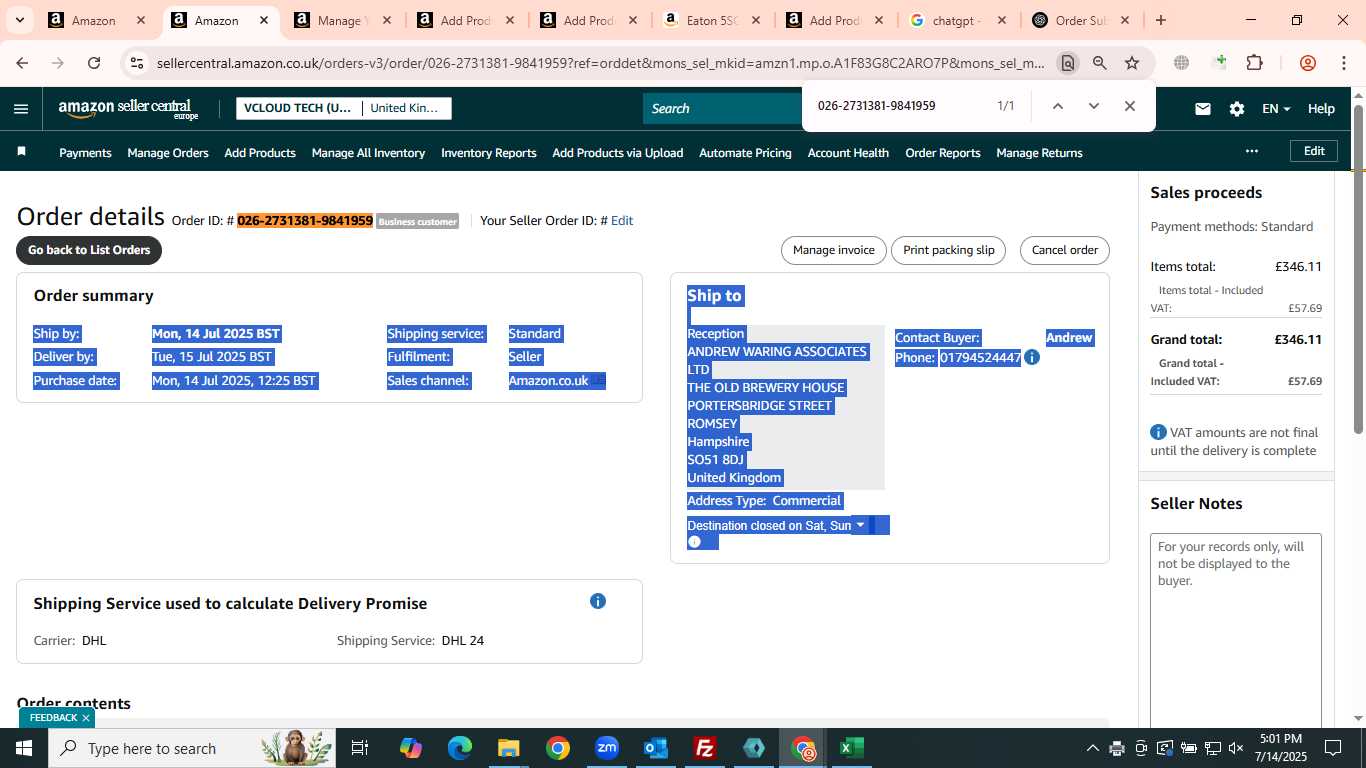Click the browser back arrow

[x=22, y=63]
